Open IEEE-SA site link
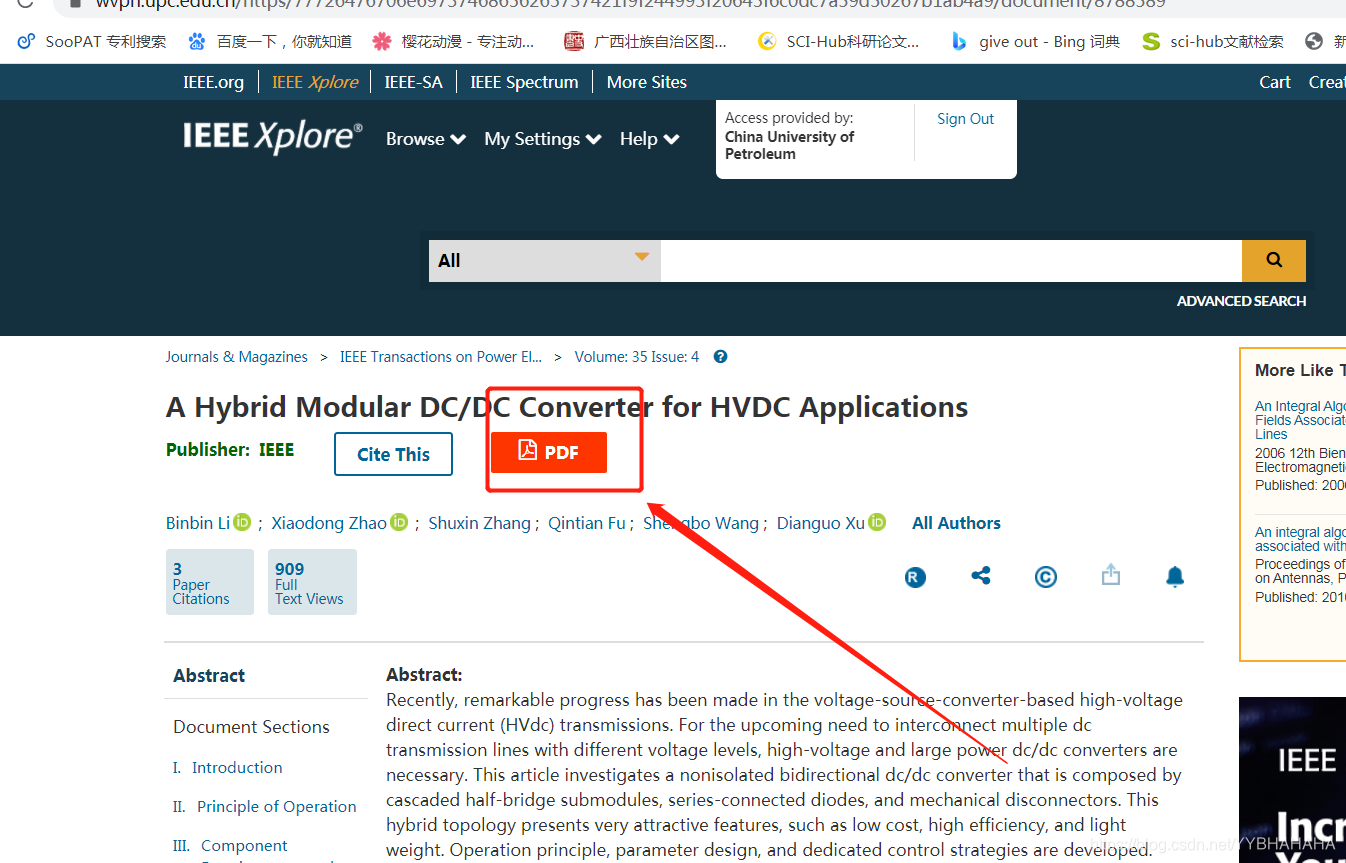 point(414,82)
